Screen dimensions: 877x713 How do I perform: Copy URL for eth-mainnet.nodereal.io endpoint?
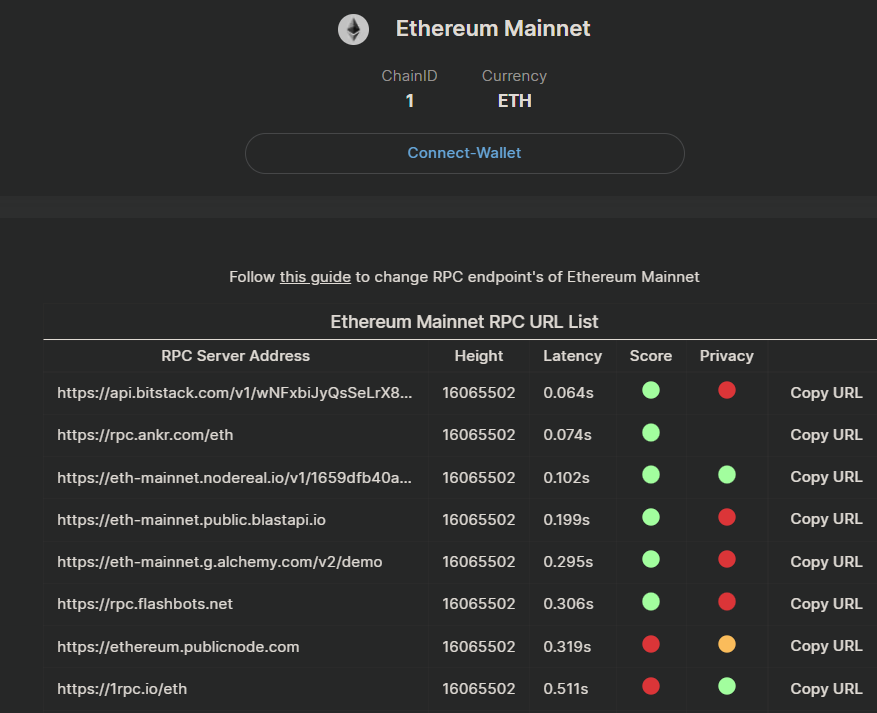click(x=826, y=477)
